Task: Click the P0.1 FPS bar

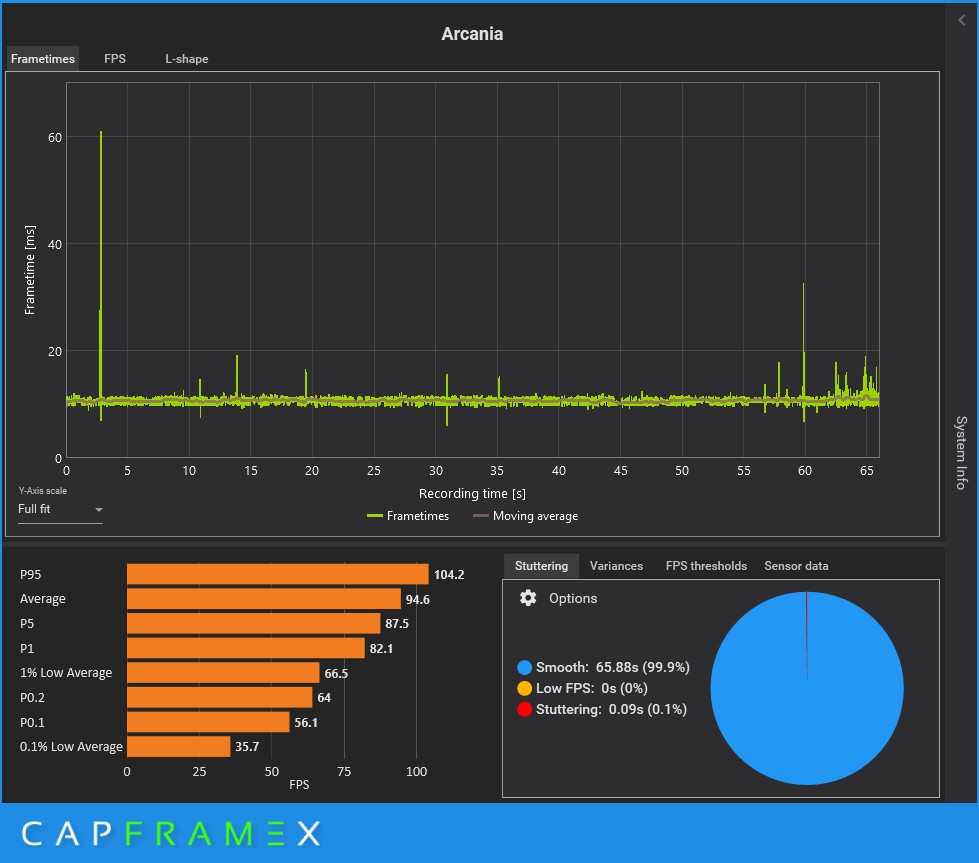Action: [209, 722]
